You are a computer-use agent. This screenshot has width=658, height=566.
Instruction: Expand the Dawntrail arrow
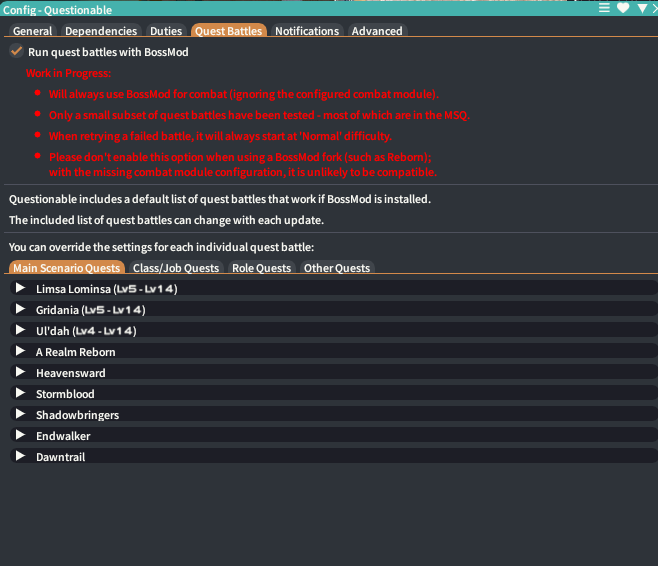(20, 456)
